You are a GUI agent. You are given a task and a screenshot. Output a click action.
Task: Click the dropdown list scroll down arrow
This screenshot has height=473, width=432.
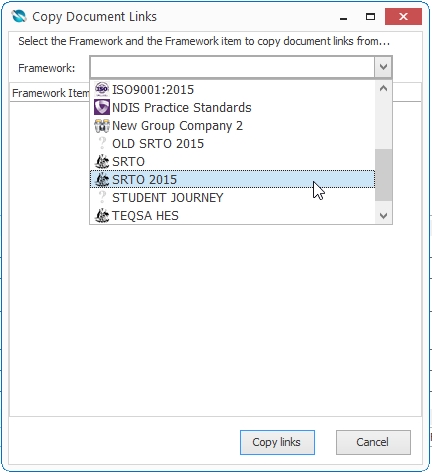click(383, 216)
